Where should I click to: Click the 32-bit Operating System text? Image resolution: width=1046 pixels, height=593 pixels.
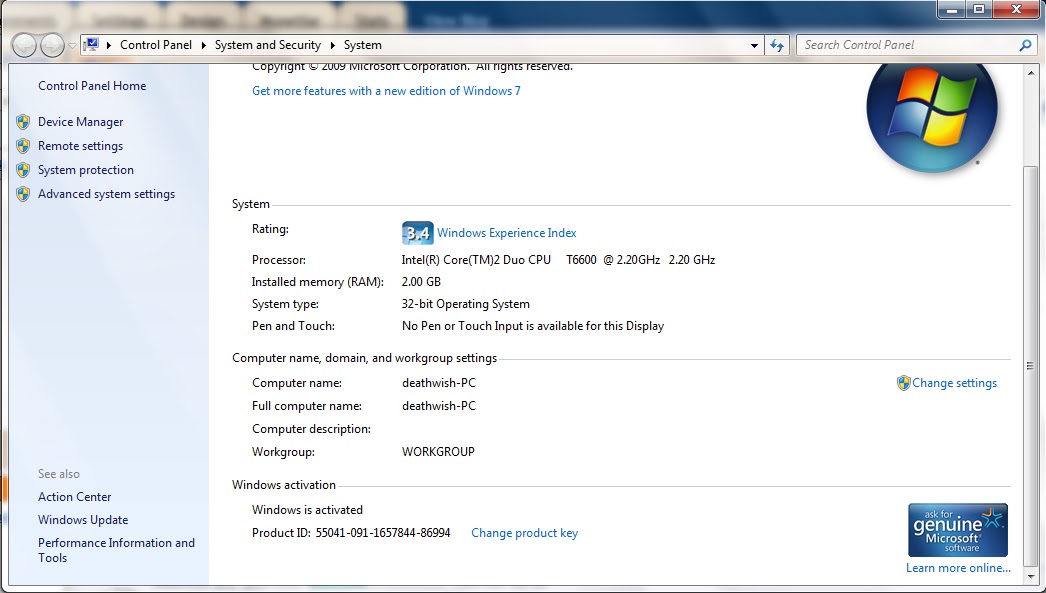466,304
